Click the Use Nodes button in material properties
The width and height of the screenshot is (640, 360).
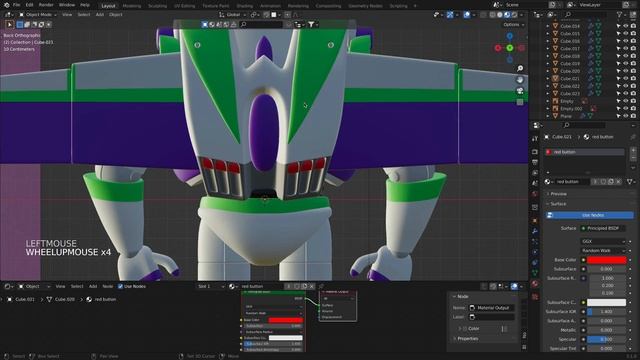pos(590,215)
